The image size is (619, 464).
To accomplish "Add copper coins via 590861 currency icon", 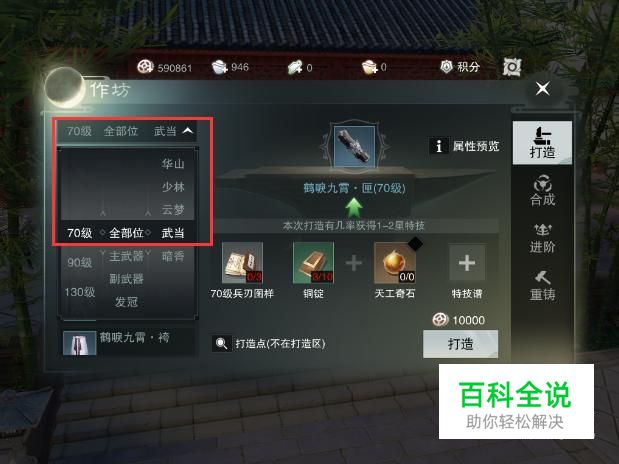I will tap(145, 67).
